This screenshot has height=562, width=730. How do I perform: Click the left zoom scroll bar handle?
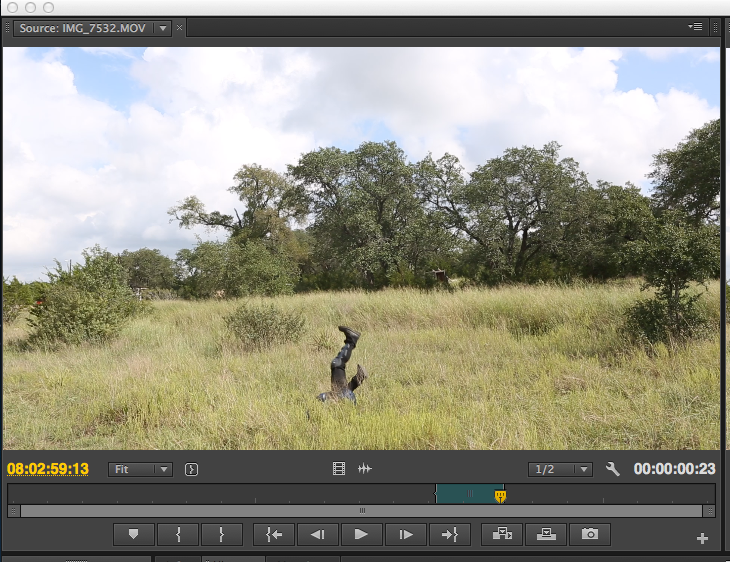pos(14,511)
